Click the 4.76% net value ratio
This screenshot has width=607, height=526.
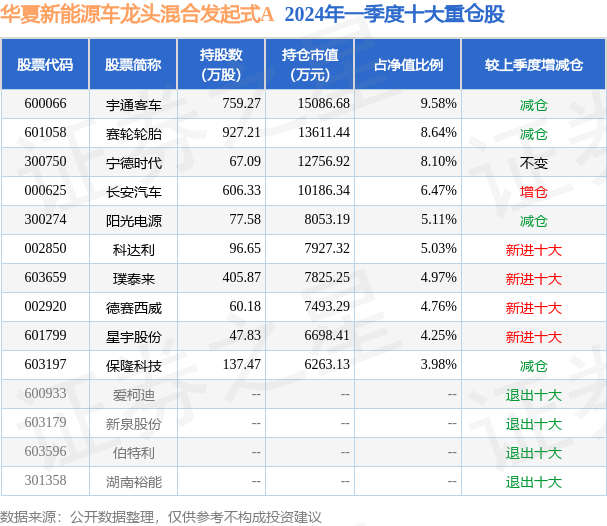point(438,307)
